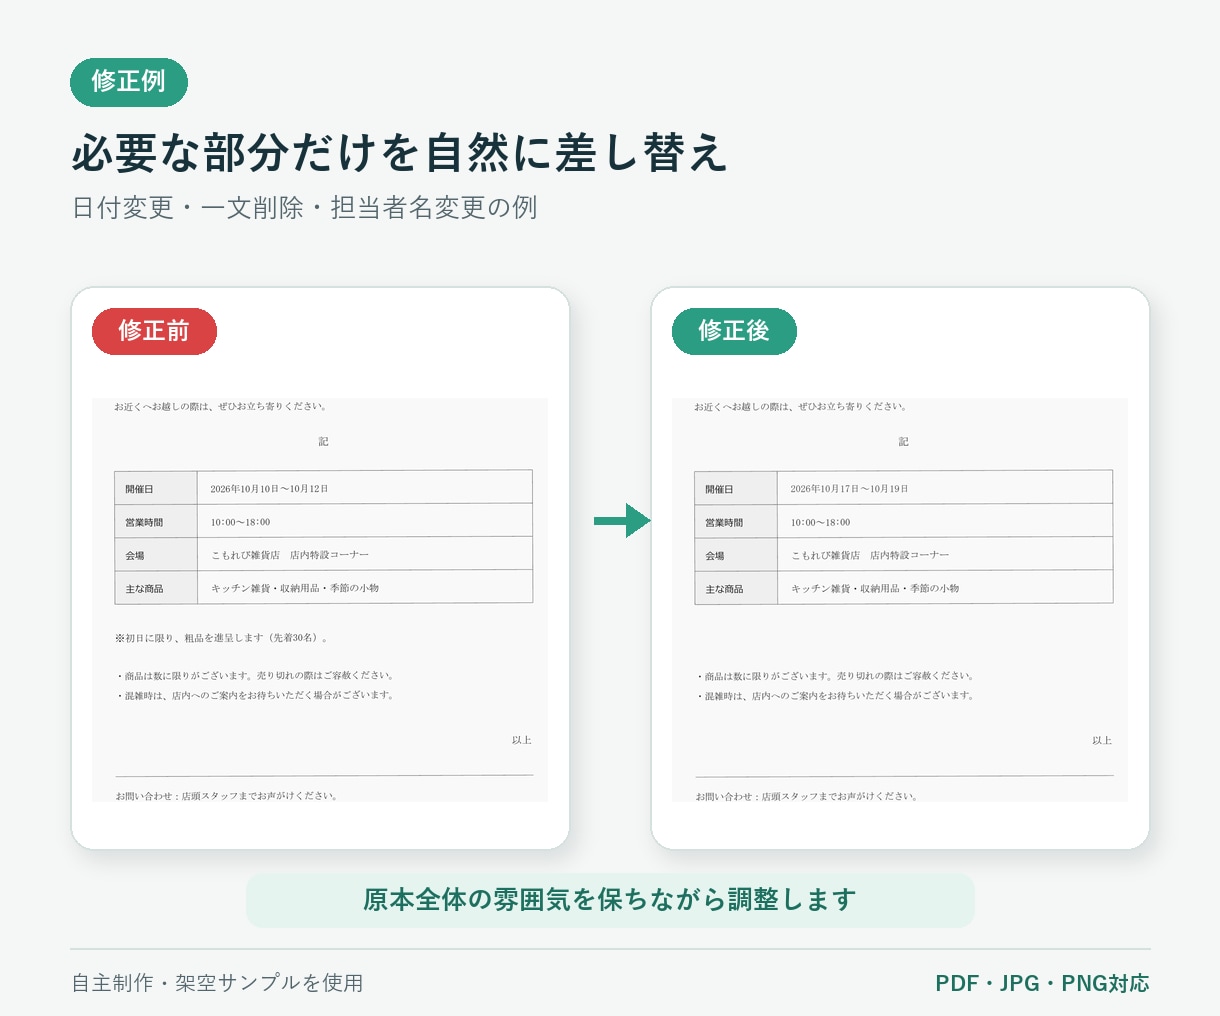Open the 修正前 document preview image
This screenshot has height=1016, width=1220.
[320, 600]
